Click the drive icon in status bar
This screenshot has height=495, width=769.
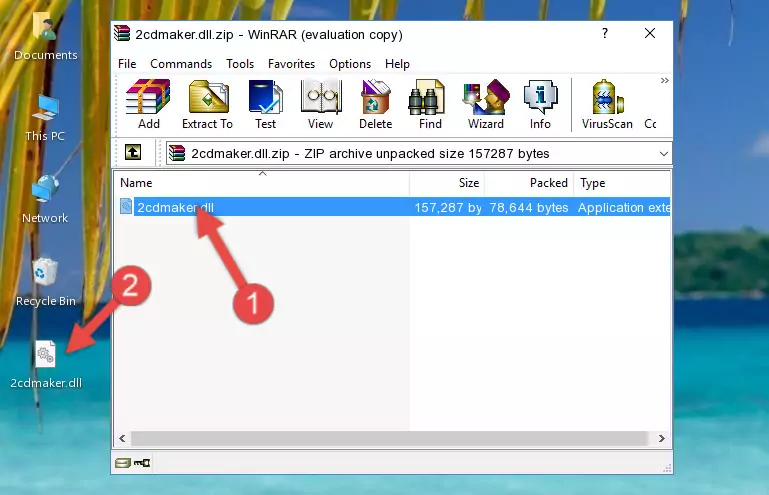coord(123,463)
